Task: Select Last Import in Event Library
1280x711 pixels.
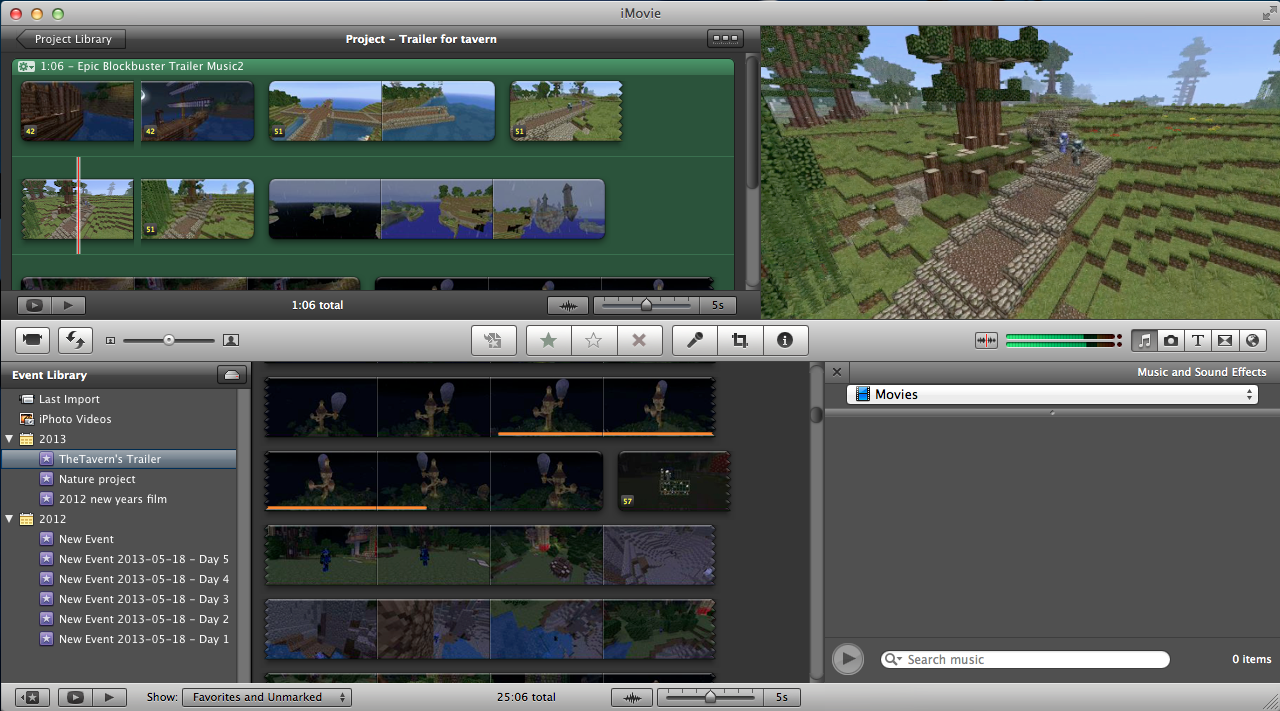Action: click(69, 399)
